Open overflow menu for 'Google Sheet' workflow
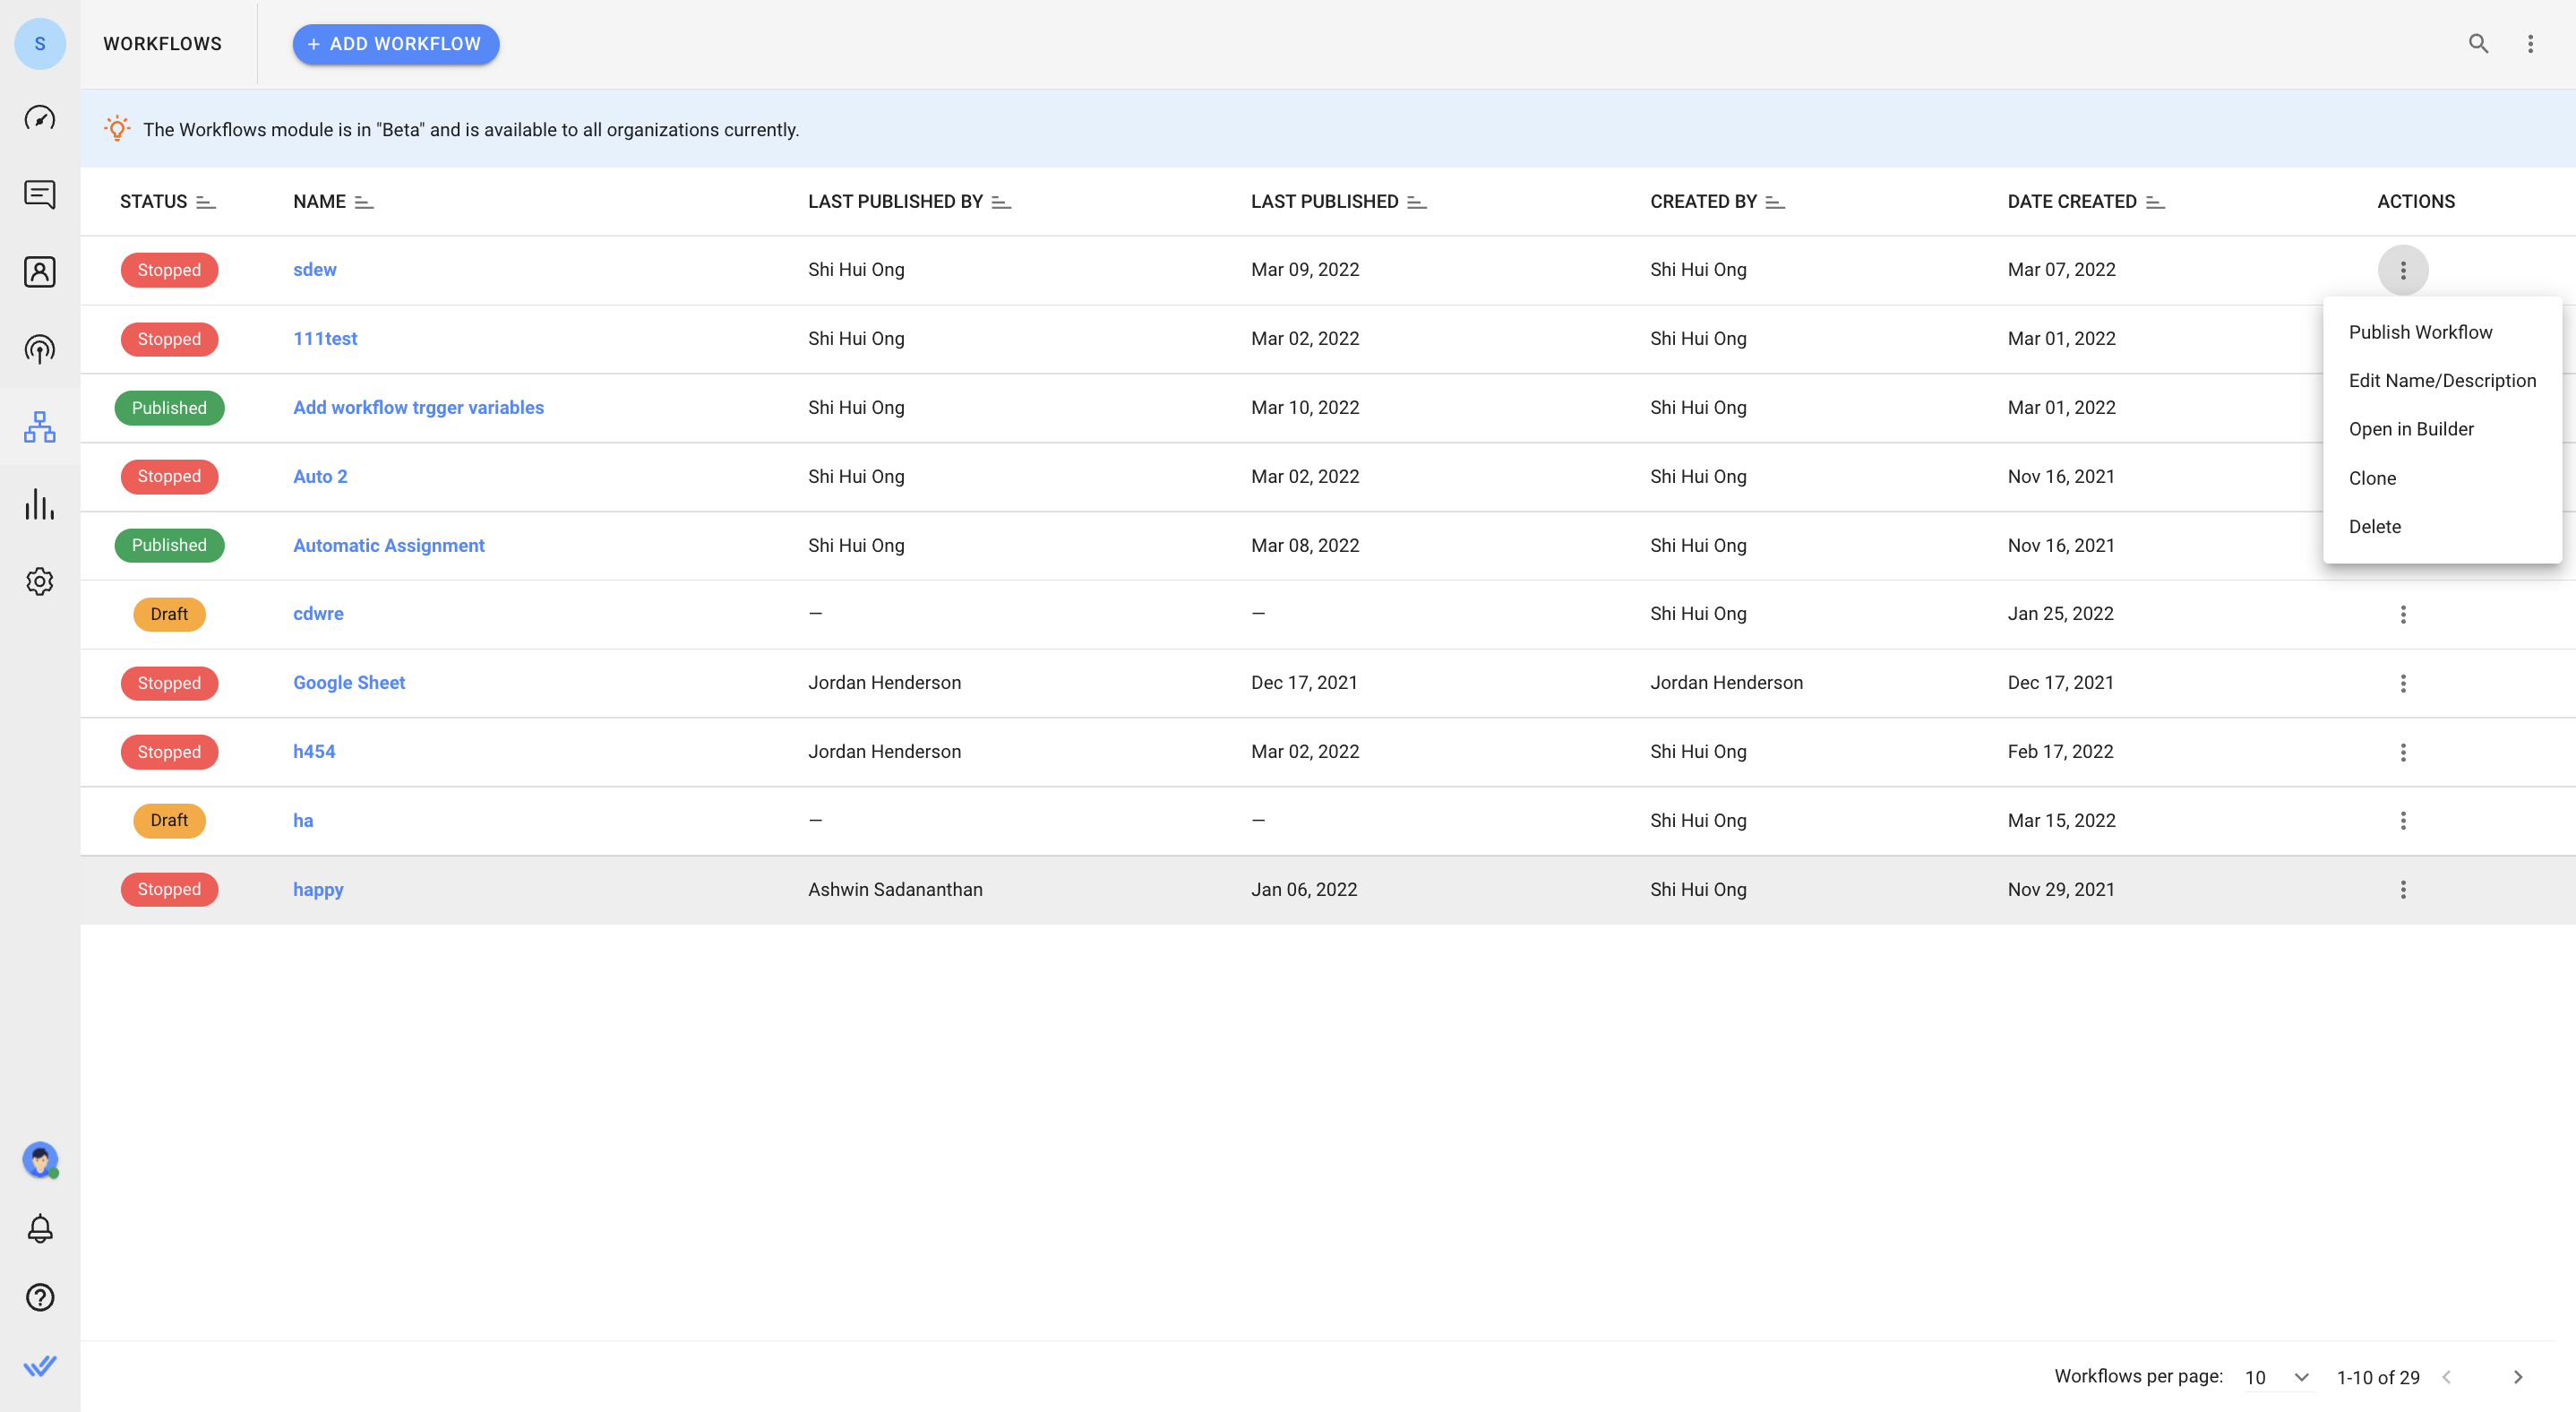The height and width of the screenshot is (1412, 2576). (2402, 682)
